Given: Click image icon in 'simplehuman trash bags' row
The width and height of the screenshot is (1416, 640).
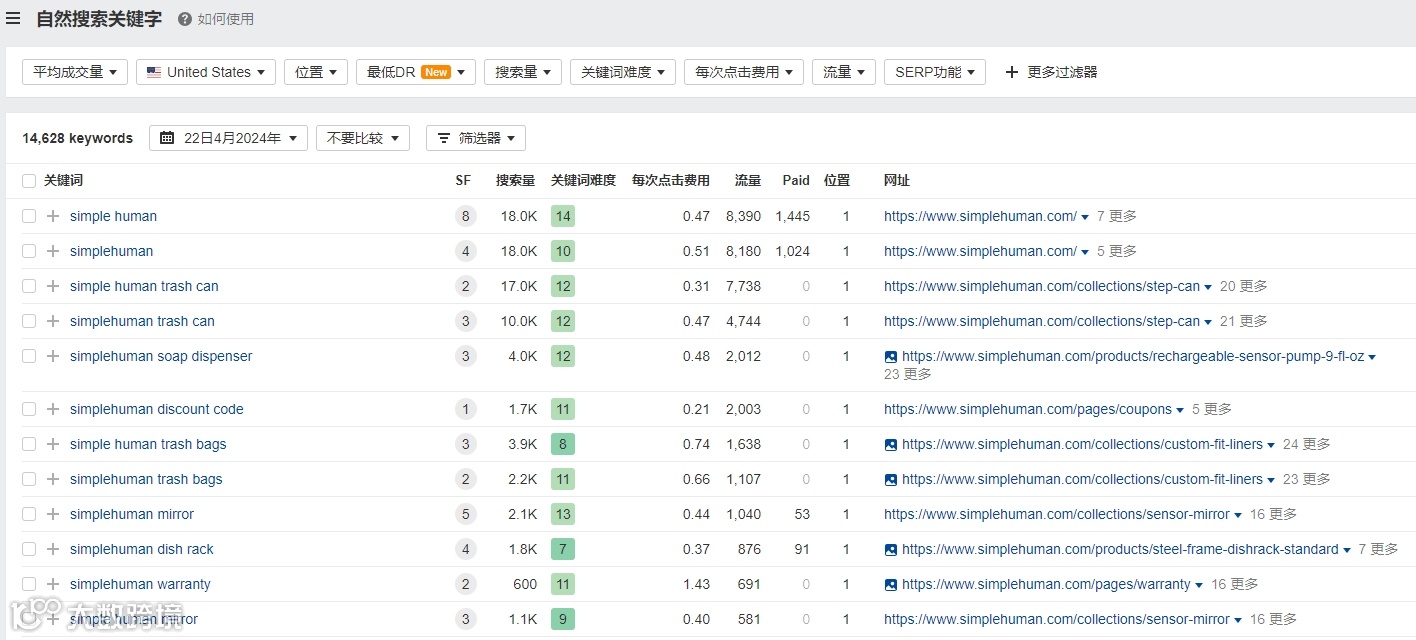Looking at the screenshot, I should coord(891,479).
